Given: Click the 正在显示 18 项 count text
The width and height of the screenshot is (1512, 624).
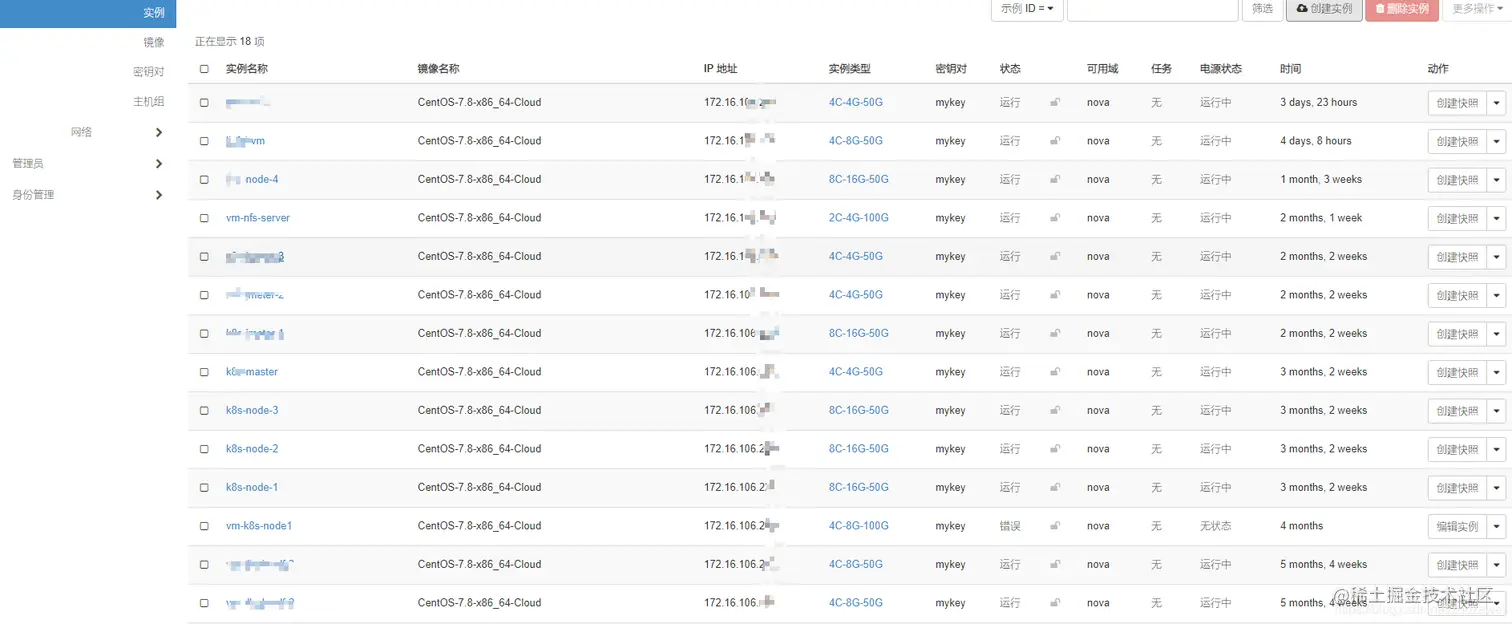Looking at the screenshot, I should [x=230, y=42].
